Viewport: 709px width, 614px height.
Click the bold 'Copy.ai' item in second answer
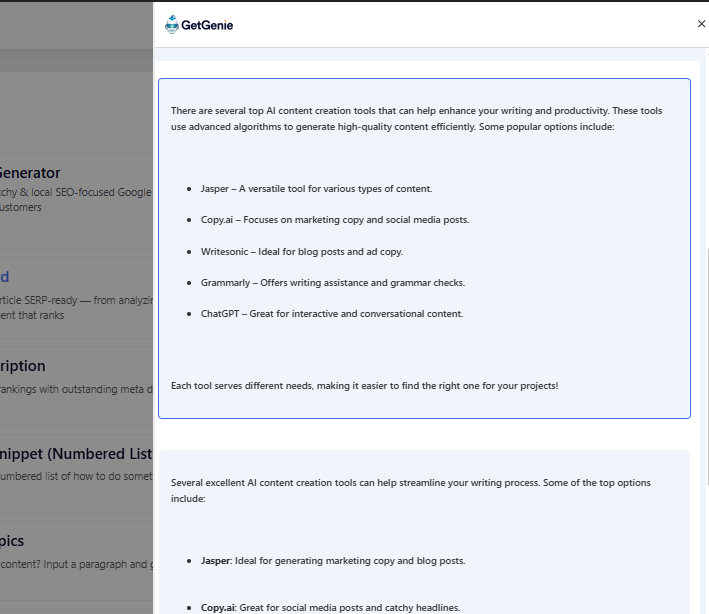pos(218,607)
